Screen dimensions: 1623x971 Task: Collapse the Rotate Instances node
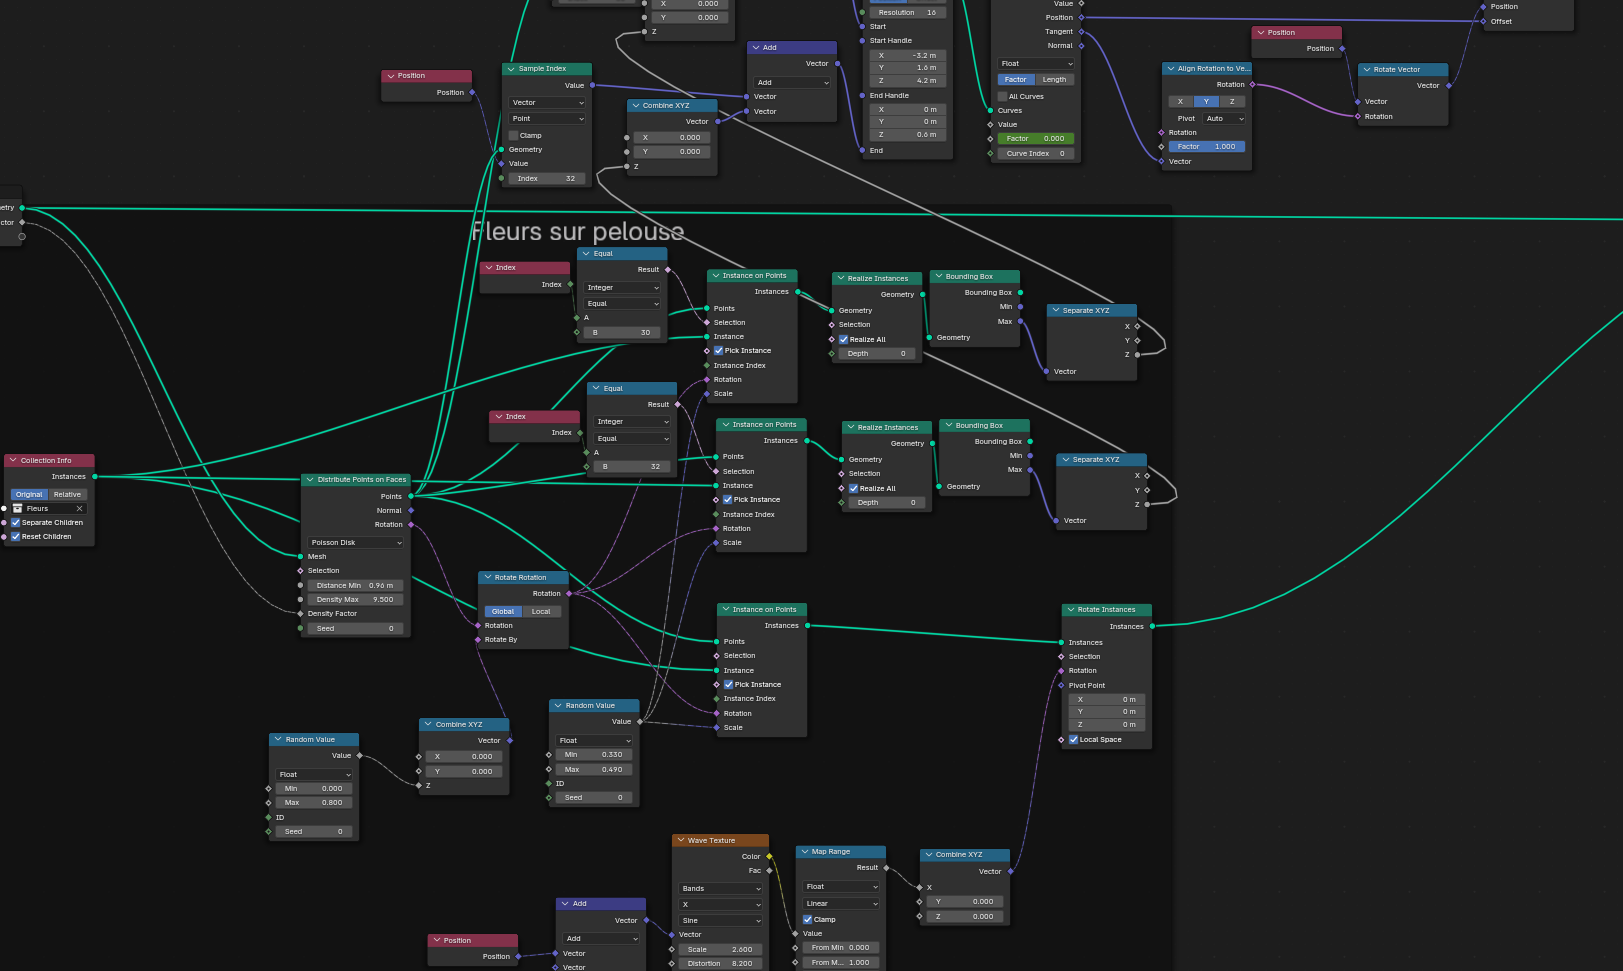[x=1070, y=609]
